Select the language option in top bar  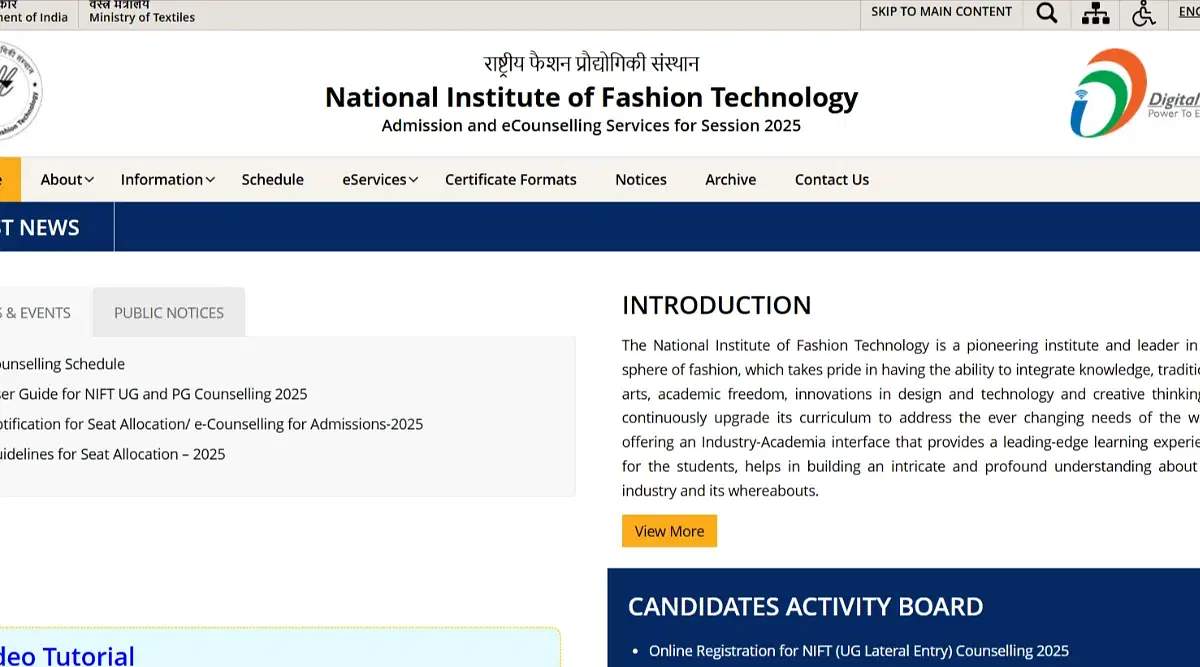[x=1189, y=12]
